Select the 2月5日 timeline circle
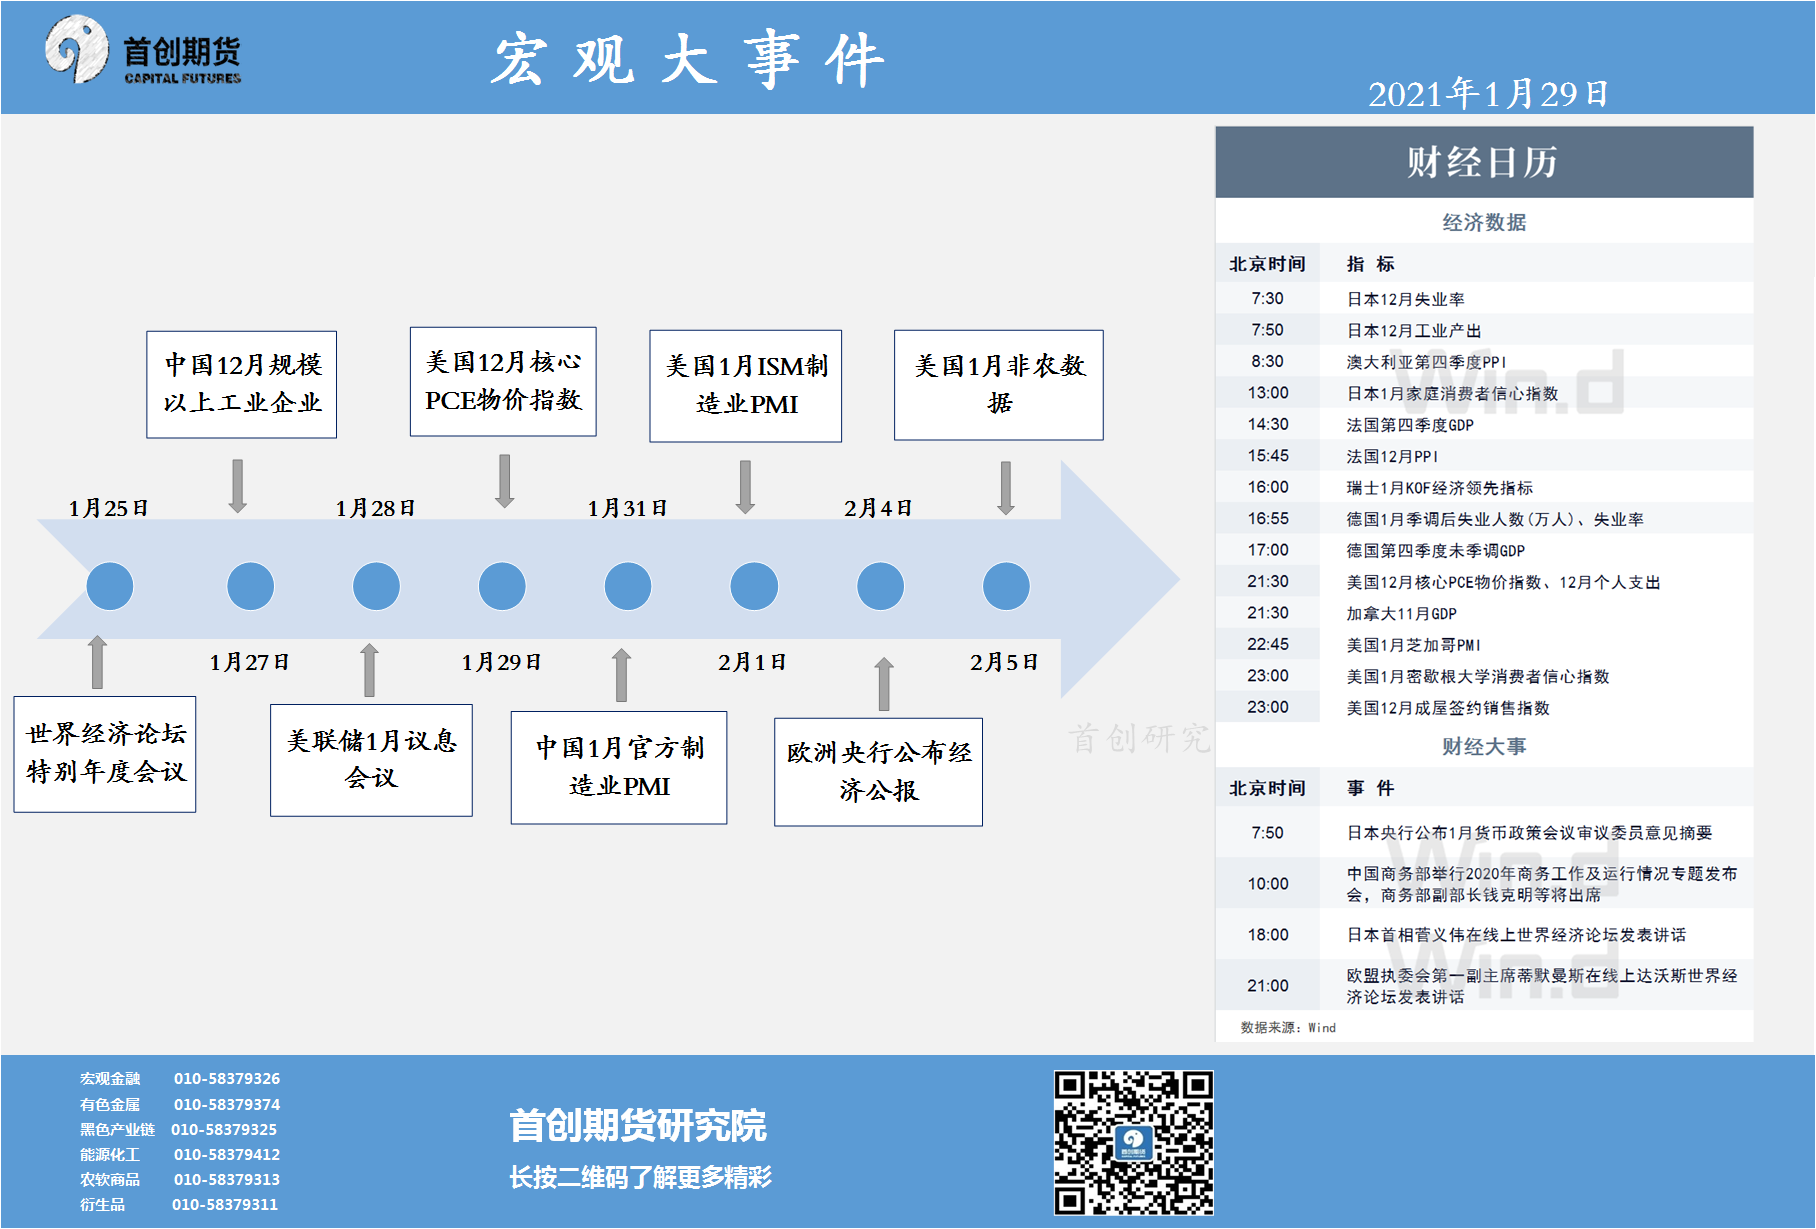The height and width of the screenshot is (1229, 1816). point(1006,586)
